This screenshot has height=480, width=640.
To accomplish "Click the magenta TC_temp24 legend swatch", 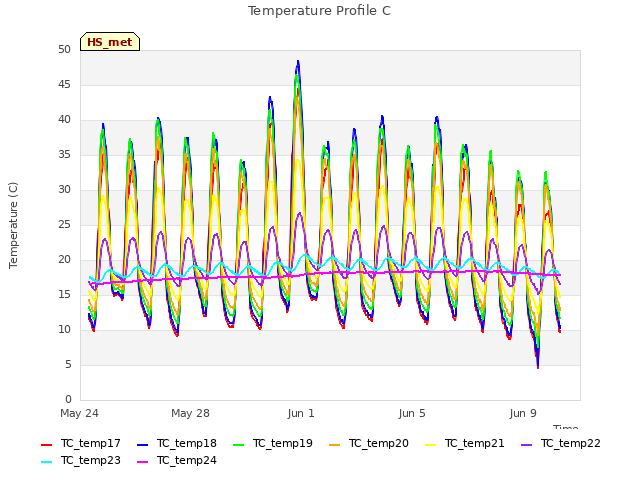I will 142,462.
